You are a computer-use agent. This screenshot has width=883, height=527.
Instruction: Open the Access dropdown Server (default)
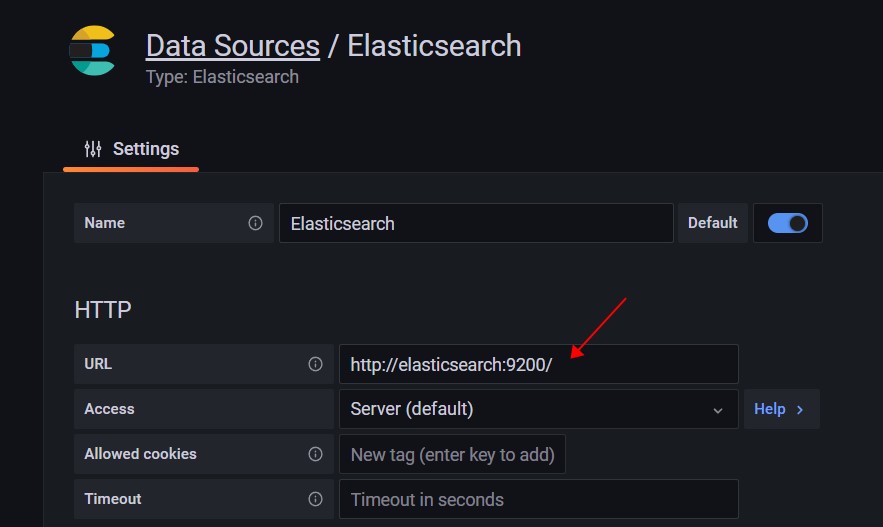tap(538, 409)
